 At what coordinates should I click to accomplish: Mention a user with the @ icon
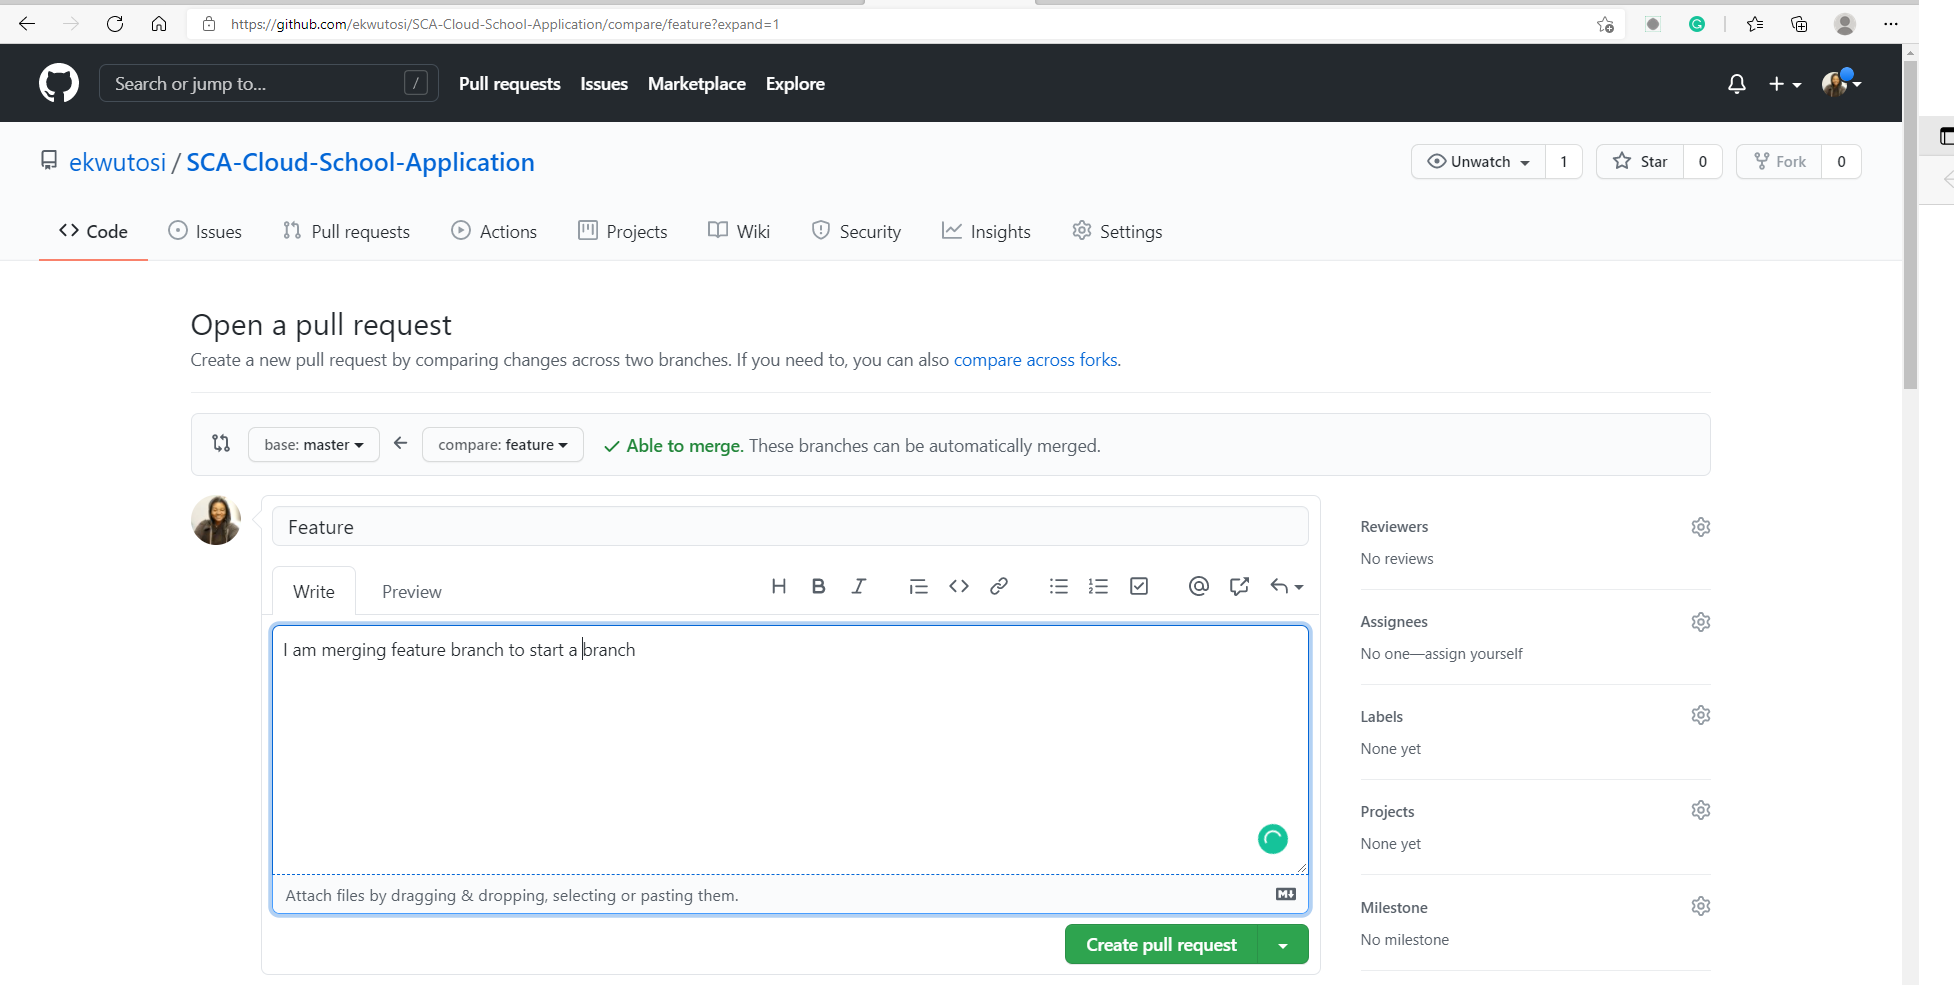(x=1199, y=586)
